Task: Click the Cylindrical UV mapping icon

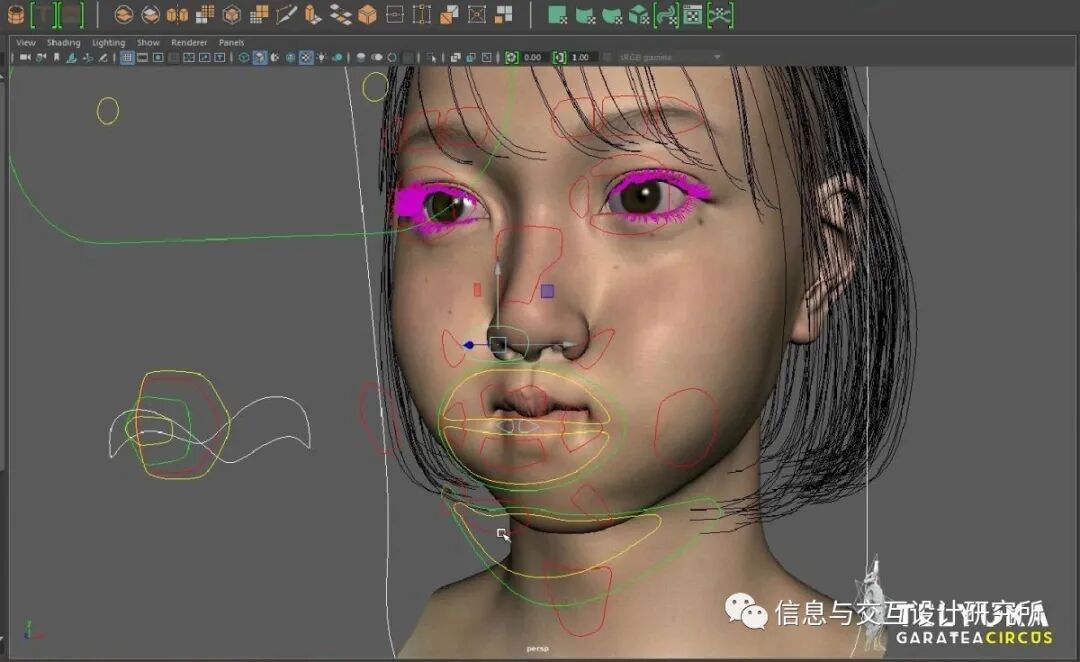Action: (585, 14)
